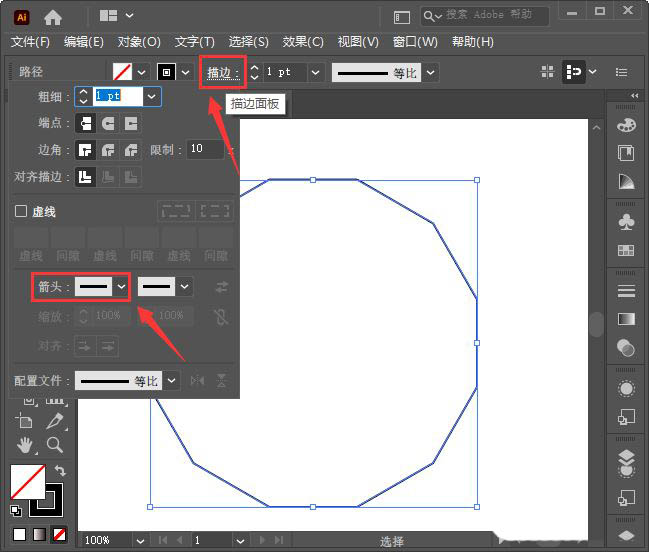Select the Eyedropper tool
649x552 pixels.
(55, 420)
